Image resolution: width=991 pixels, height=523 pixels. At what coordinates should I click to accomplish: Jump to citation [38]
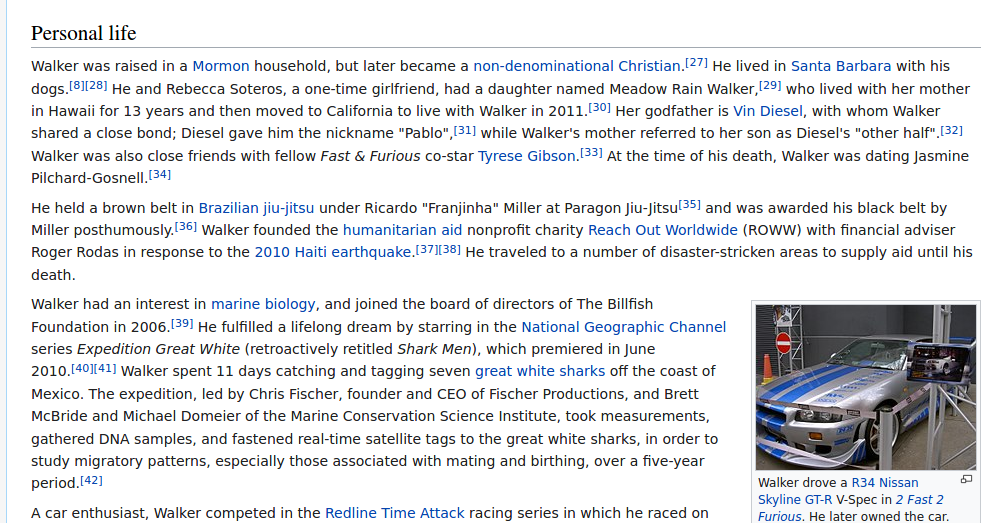[x=449, y=249]
